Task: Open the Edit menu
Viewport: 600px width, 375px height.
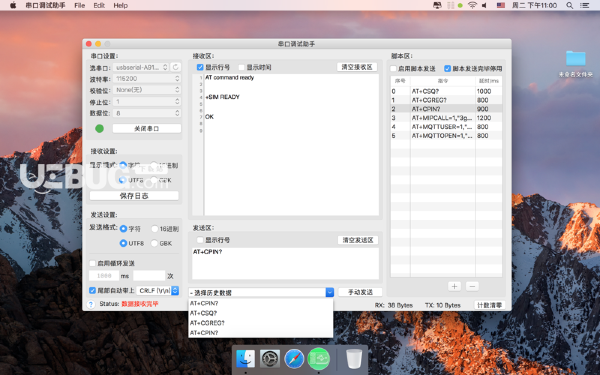Action: (x=99, y=5)
